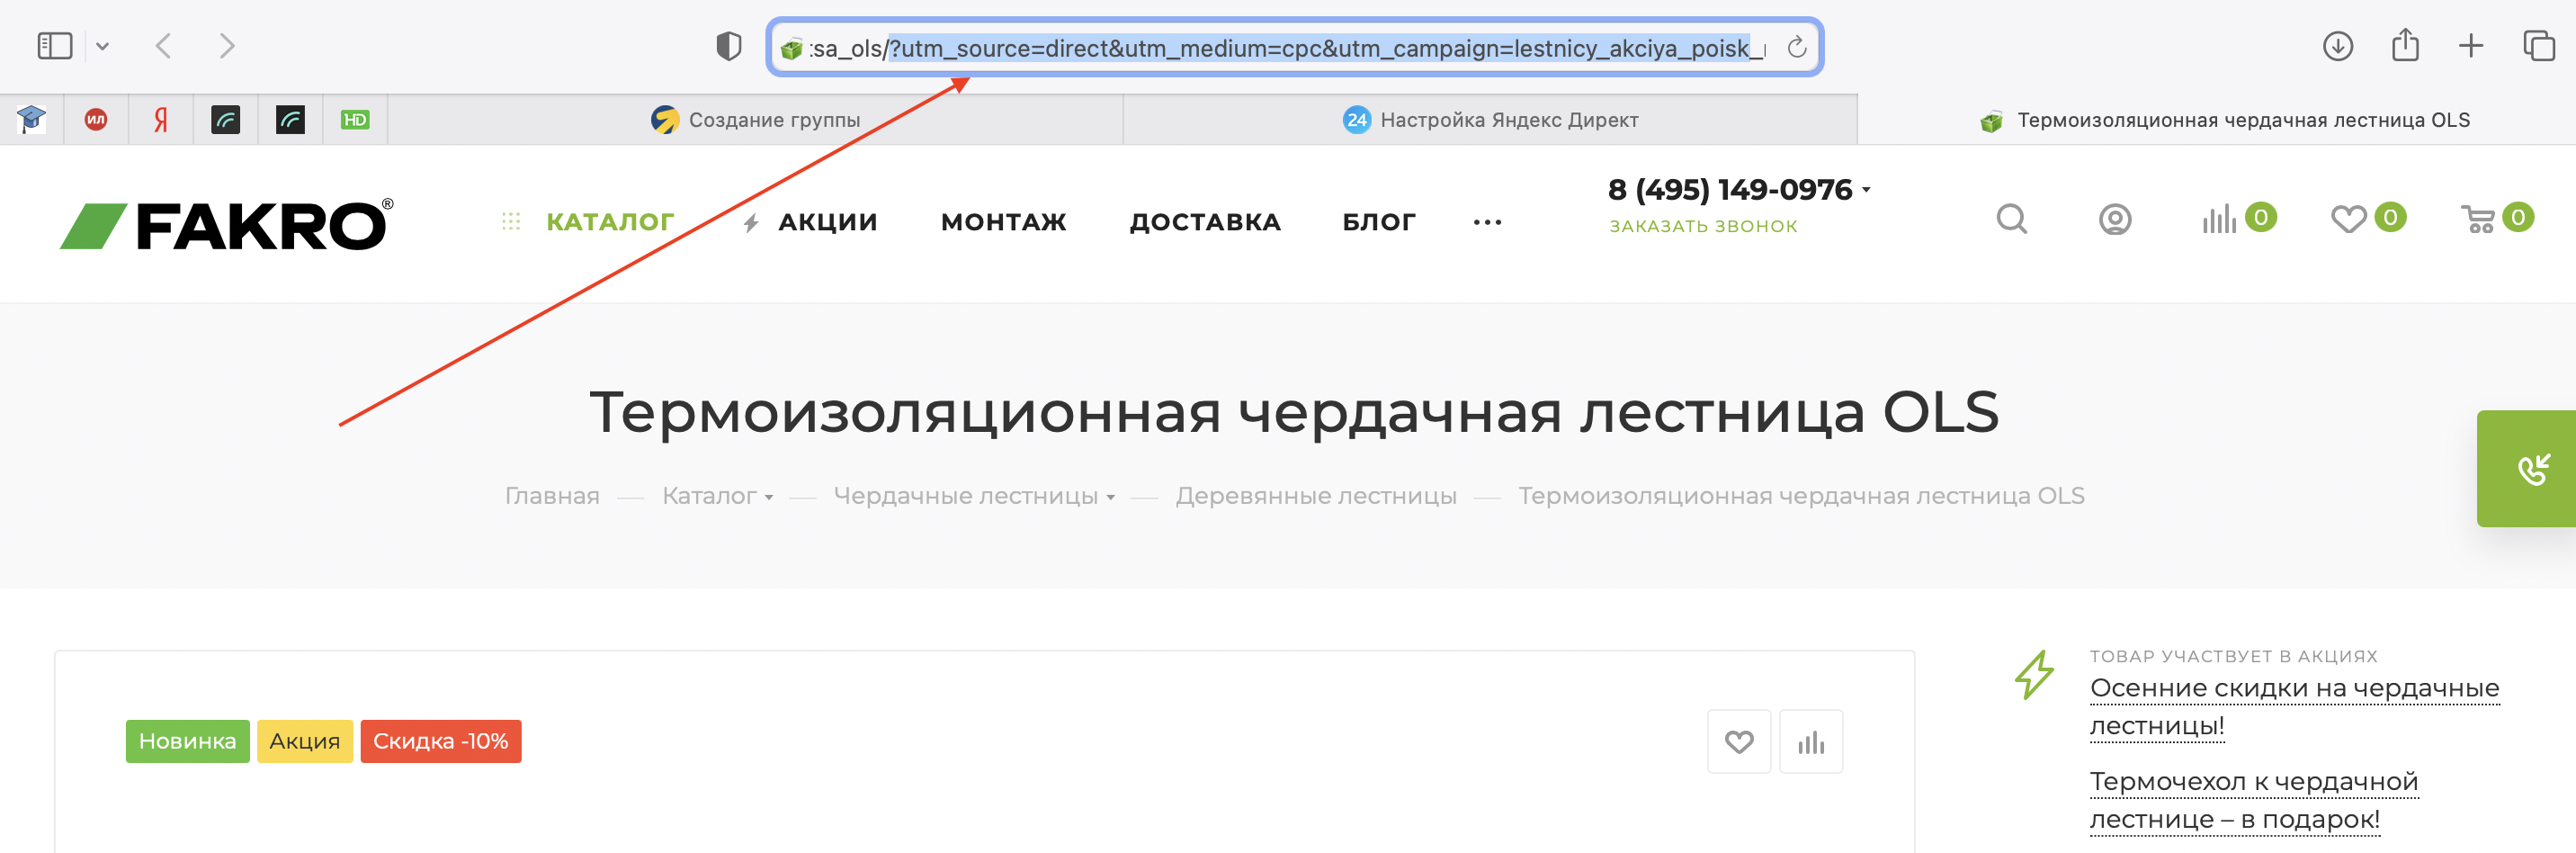Go back to the previous page
The height and width of the screenshot is (853, 2576).
[x=163, y=46]
